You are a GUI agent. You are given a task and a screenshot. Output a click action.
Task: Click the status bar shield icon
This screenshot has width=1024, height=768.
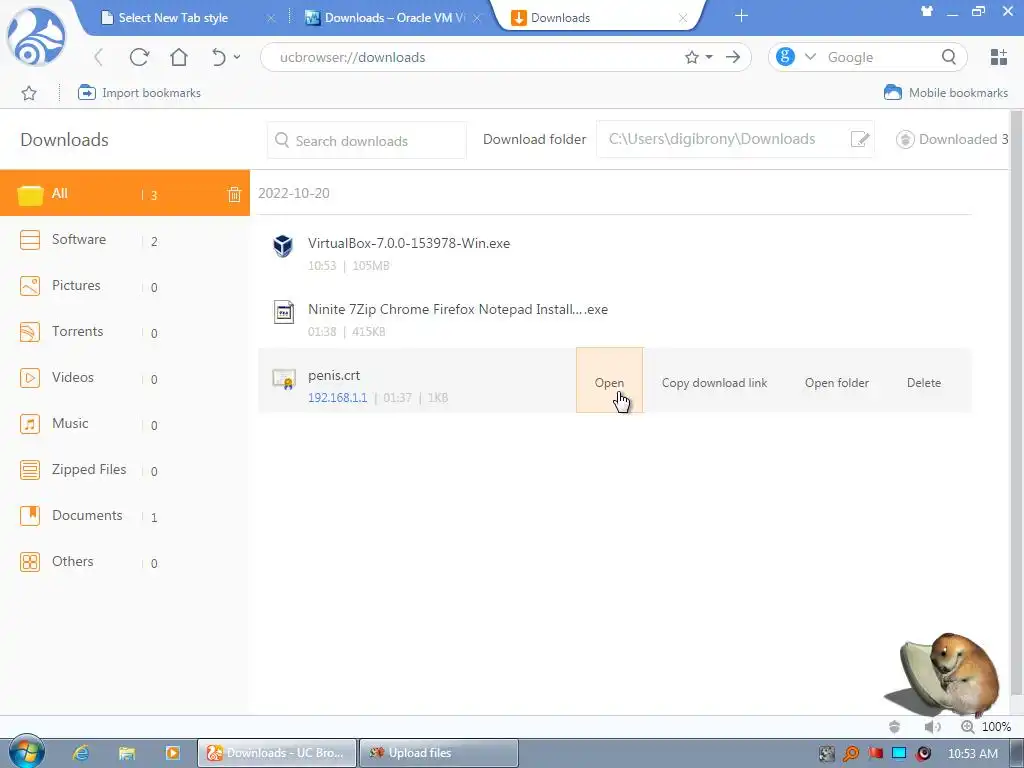895,727
